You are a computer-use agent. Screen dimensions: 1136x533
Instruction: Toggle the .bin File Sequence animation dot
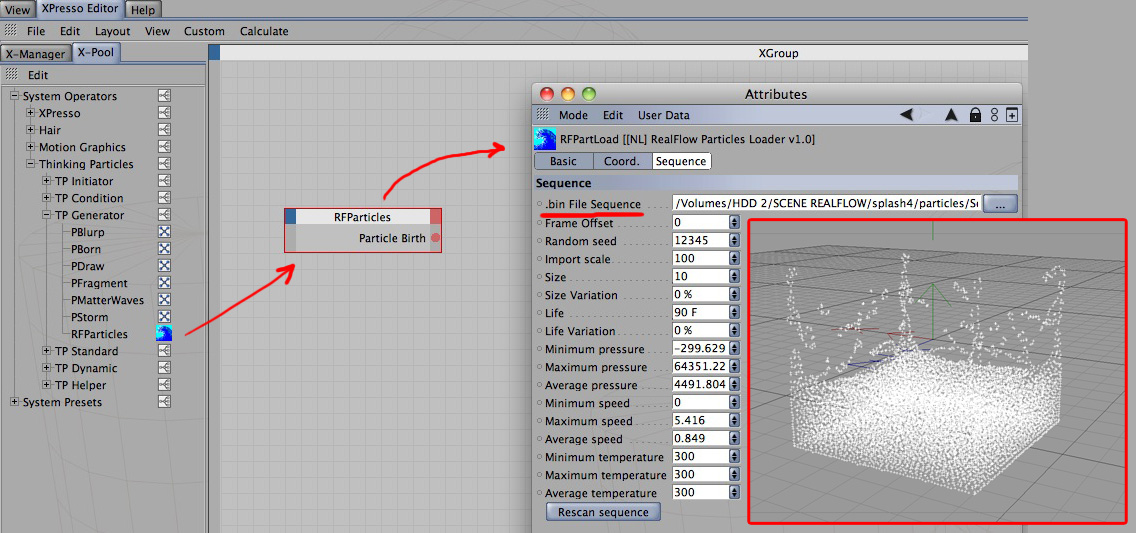pyautogui.click(x=540, y=204)
